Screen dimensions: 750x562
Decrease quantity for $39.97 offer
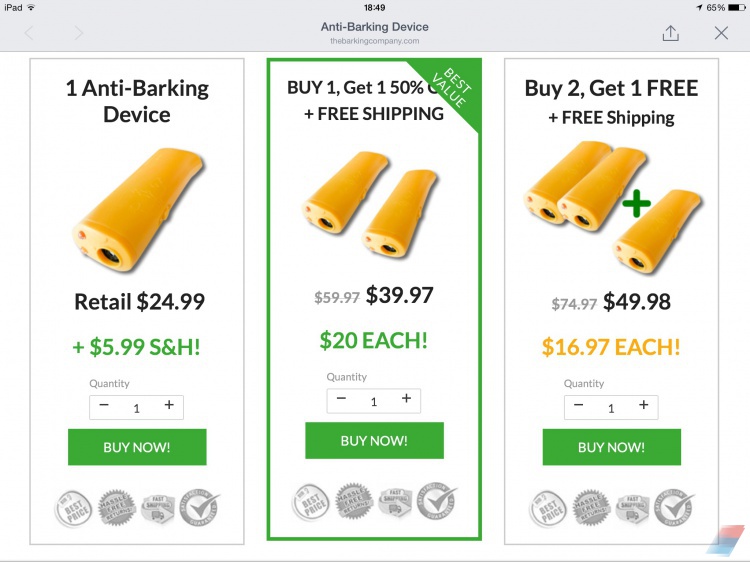pyautogui.click(x=341, y=398)
